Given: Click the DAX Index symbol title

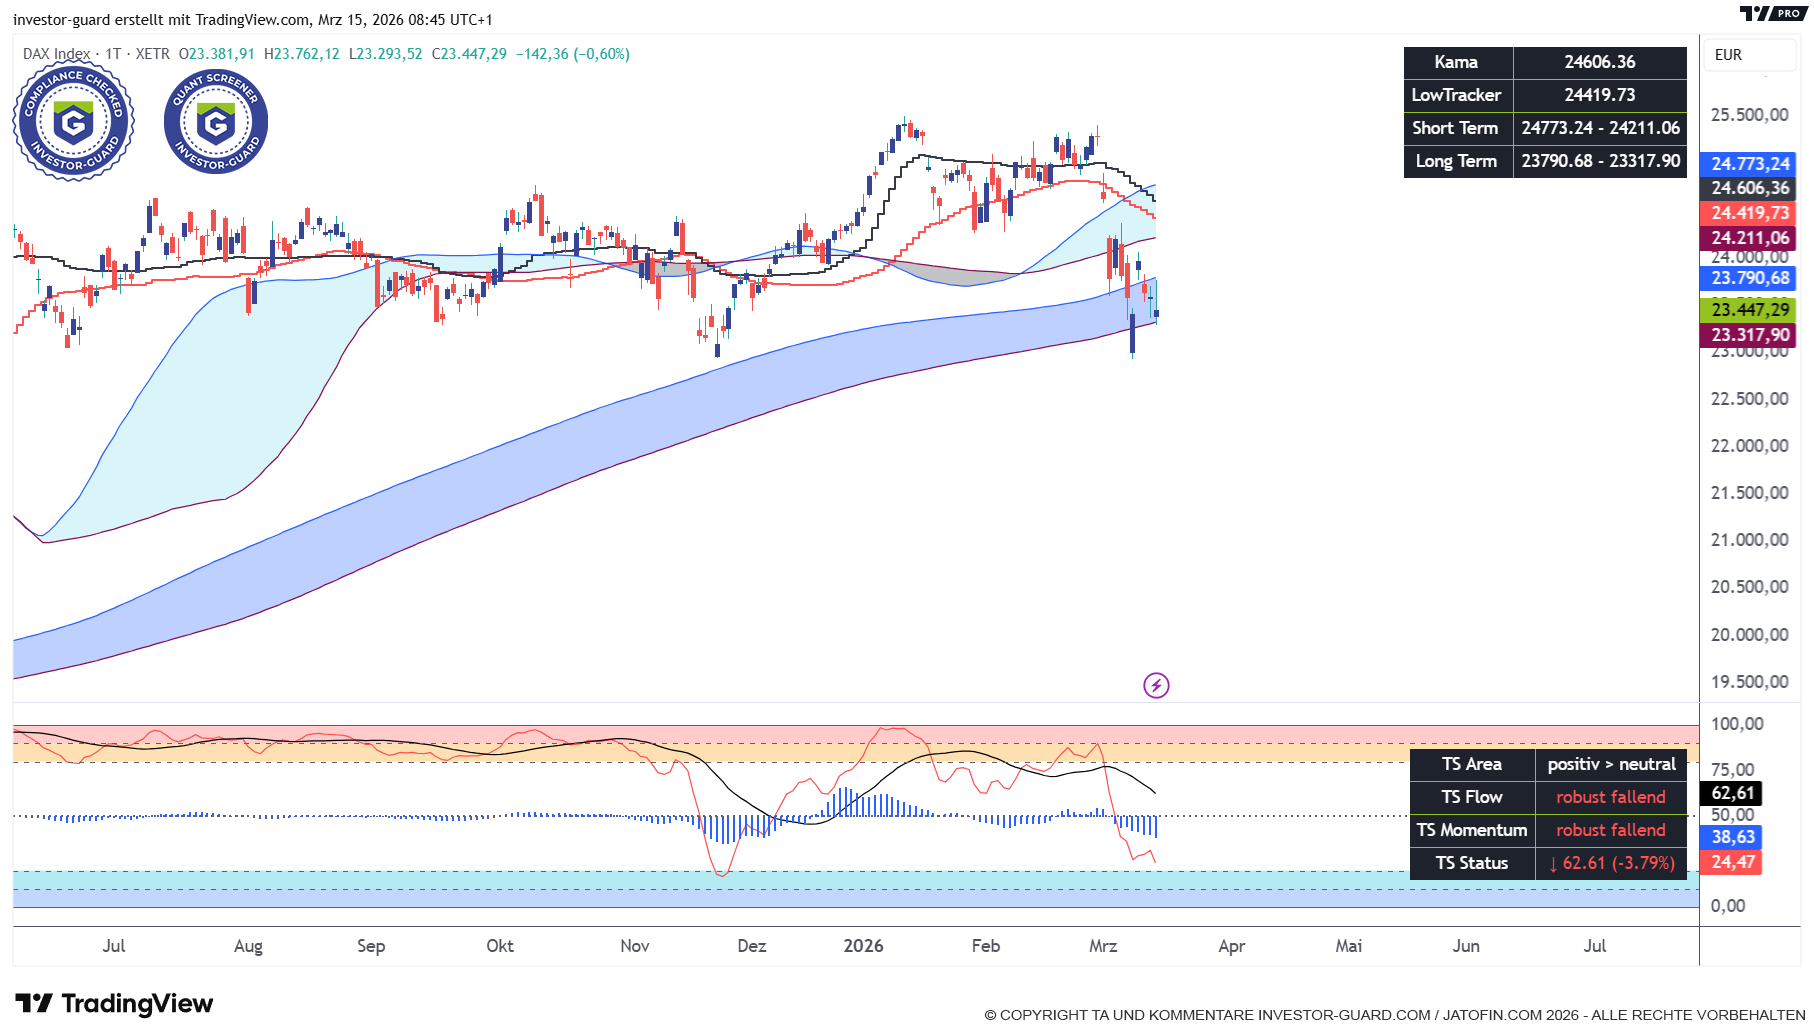Looking at the screenshot, I should tap(57, 54).
